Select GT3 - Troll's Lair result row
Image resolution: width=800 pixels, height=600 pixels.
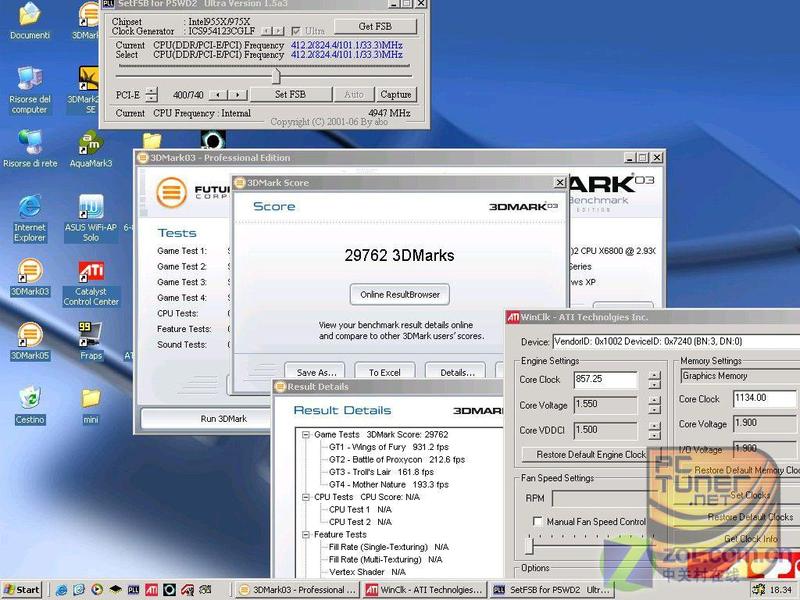381,472
